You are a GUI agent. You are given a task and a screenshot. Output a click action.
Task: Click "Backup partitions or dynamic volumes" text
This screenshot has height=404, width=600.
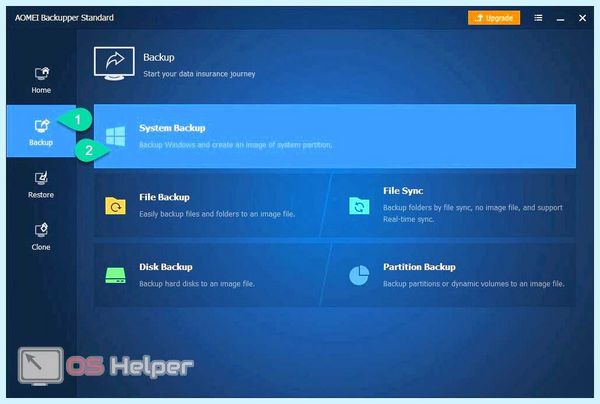click(474, 284)
